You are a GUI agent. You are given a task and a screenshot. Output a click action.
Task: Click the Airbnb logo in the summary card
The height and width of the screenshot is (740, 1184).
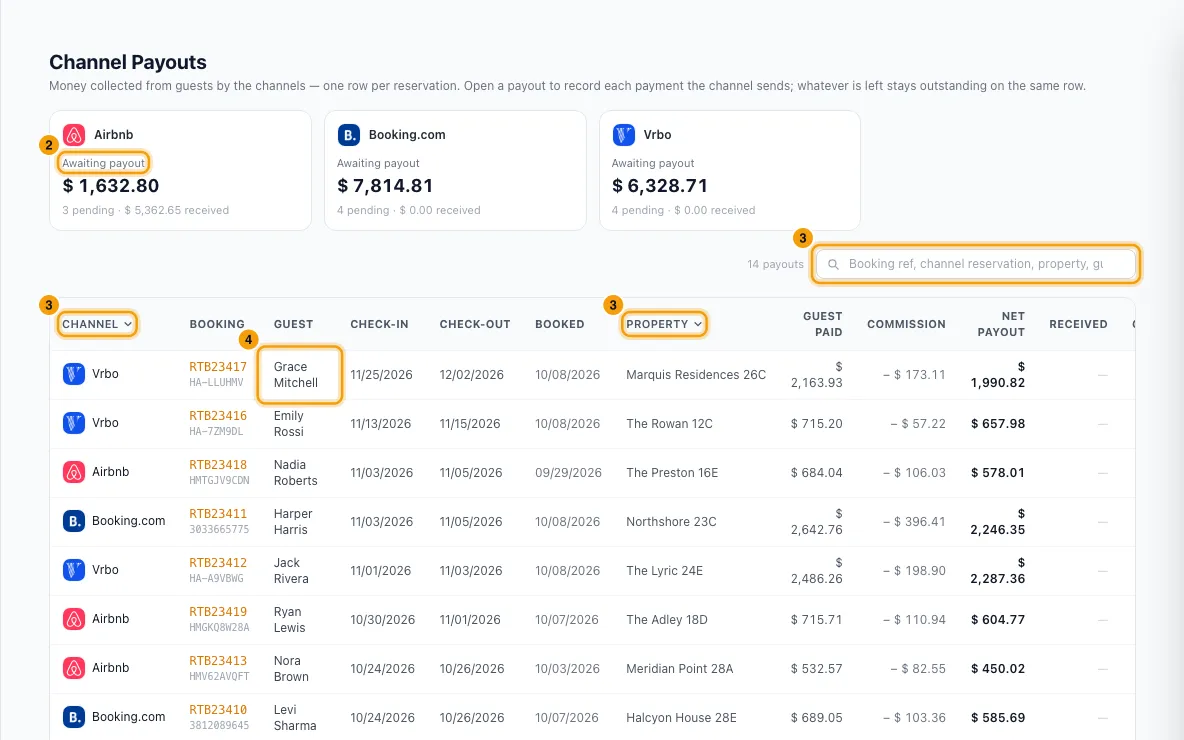point(74,135)
